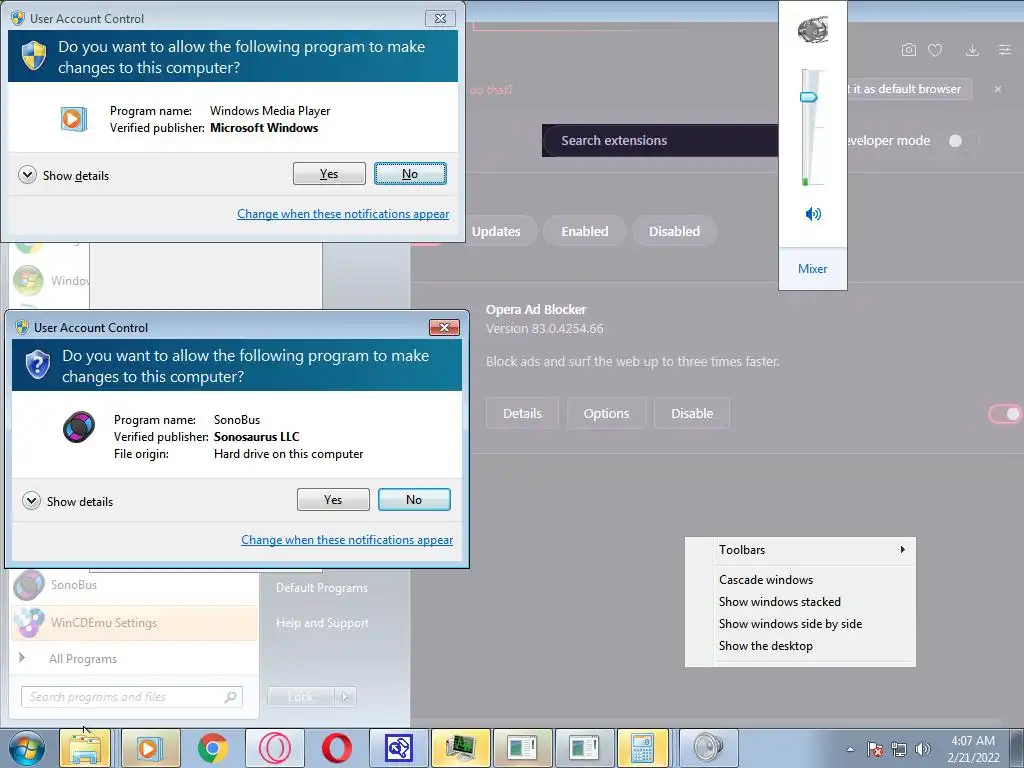Open the Mixer link in volume popup

(x=812, y=268)
